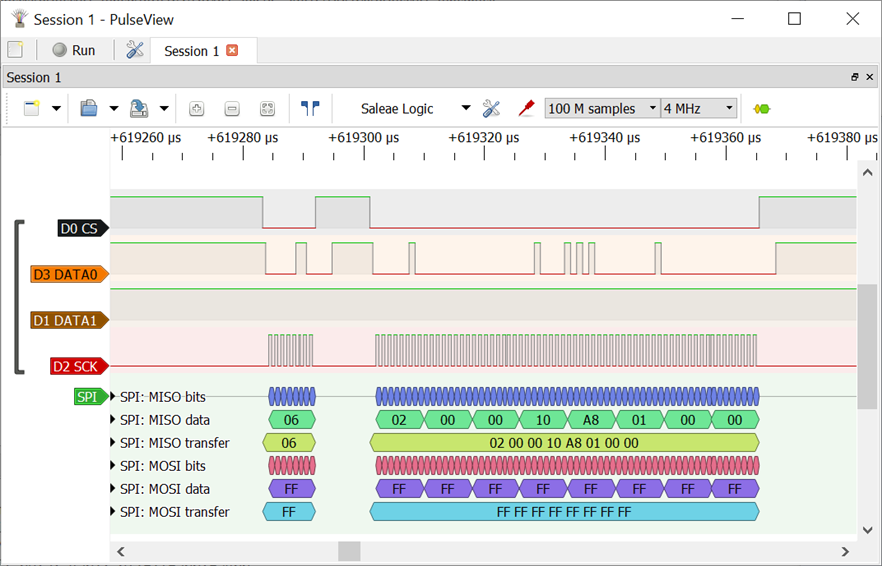Open the channels probe icon

[x=526, y=109]
